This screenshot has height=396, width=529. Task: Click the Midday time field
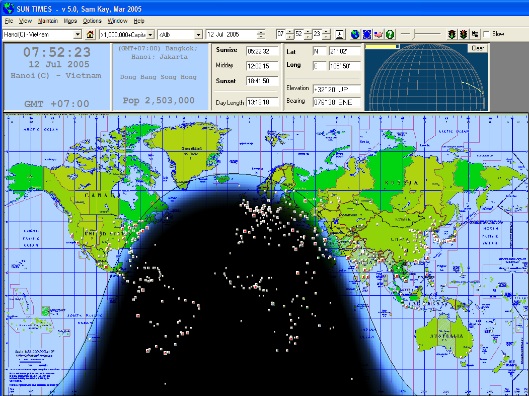coord(262,66)
